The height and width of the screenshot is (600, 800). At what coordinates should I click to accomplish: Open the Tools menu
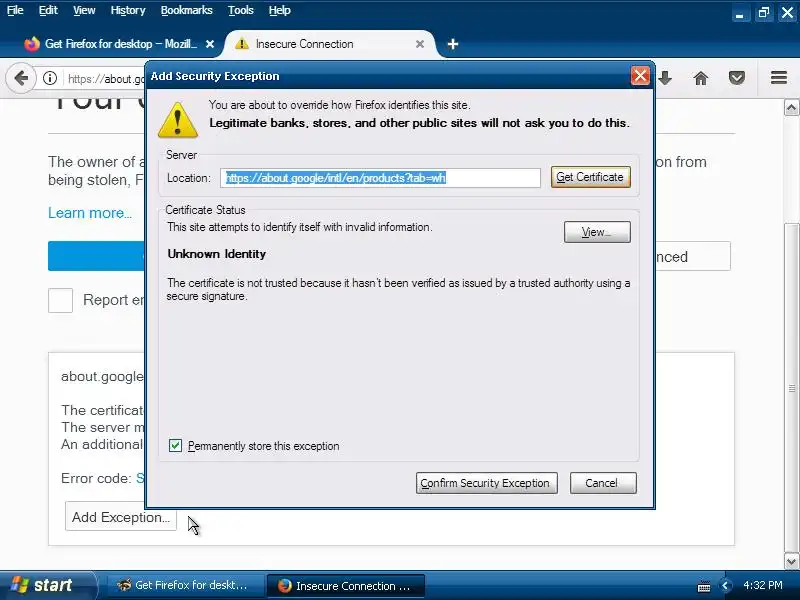[x=240, y=10]
